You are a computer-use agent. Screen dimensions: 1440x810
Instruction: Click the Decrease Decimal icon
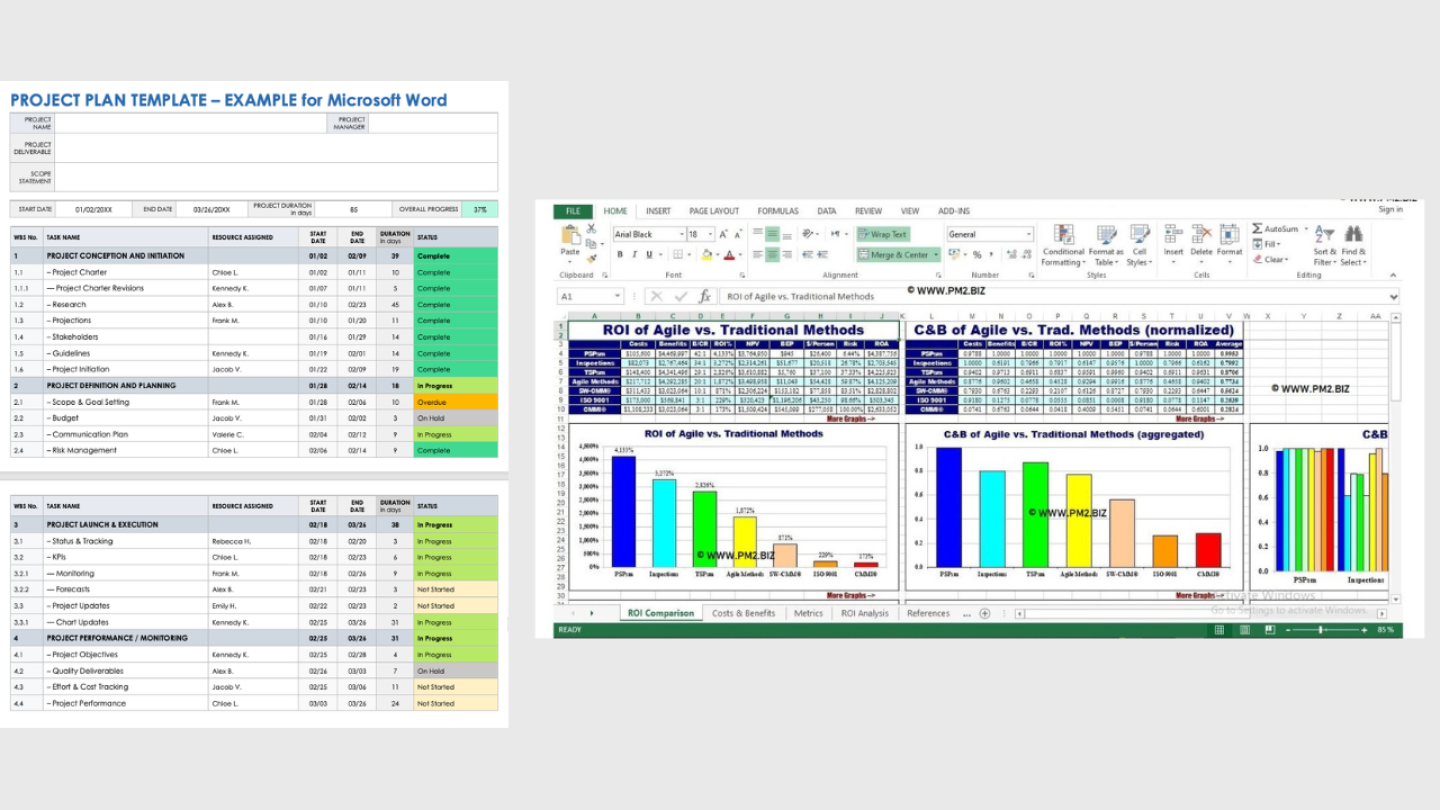[x=1027, y=254]
